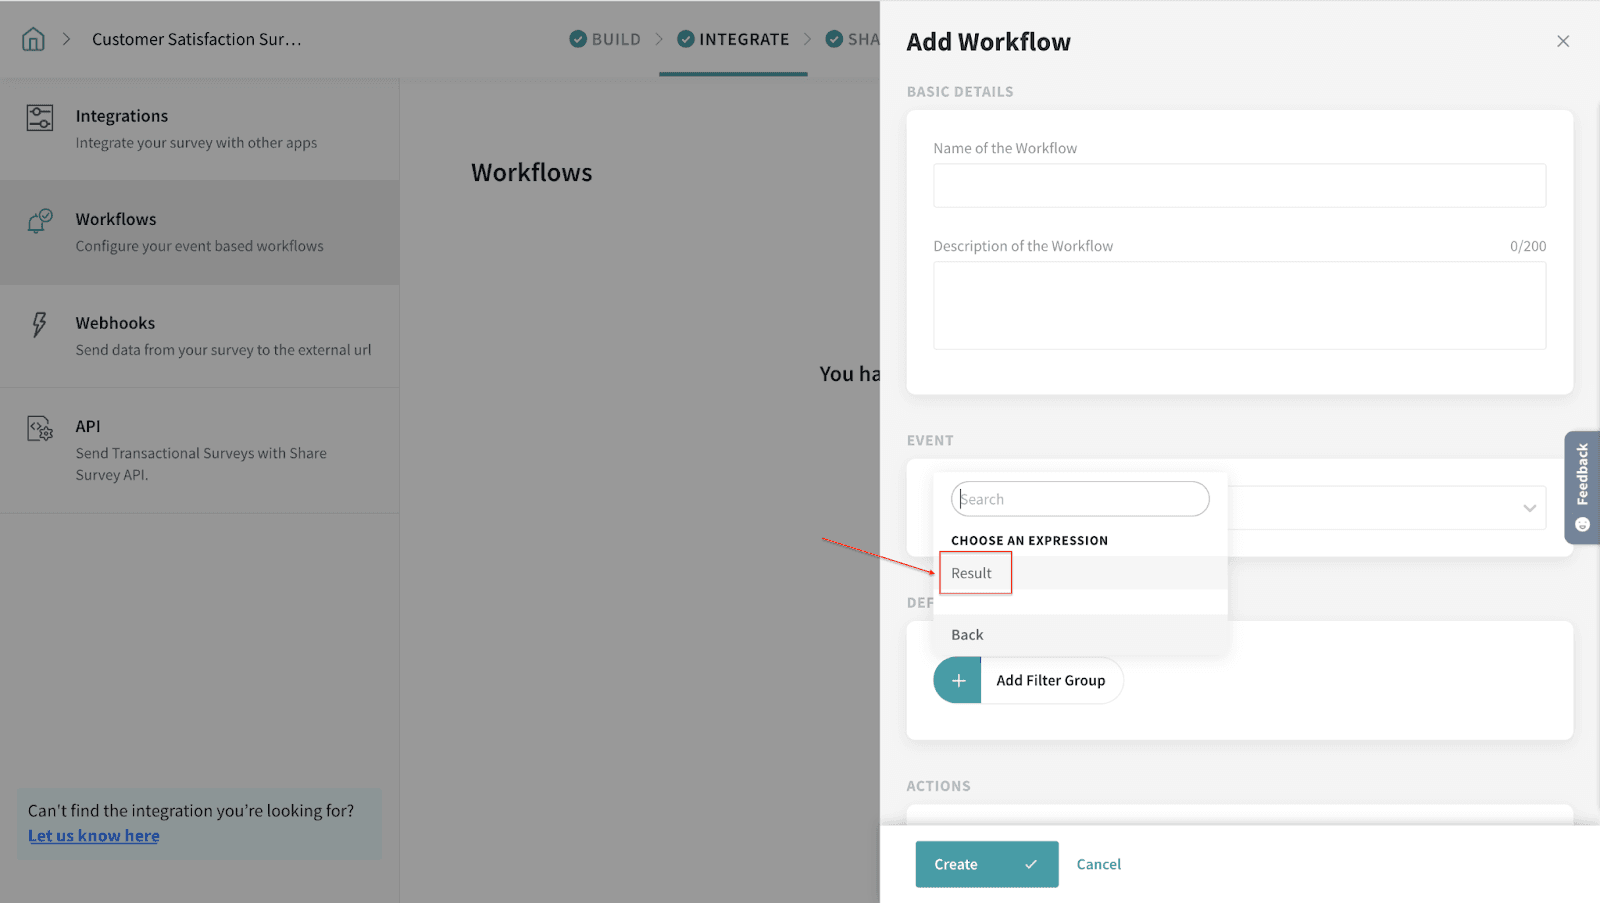Click the home icon in breadcrumb
The width and height of the screenshot is (1600, 903).
pyautogui.click(x=33, y=39)
